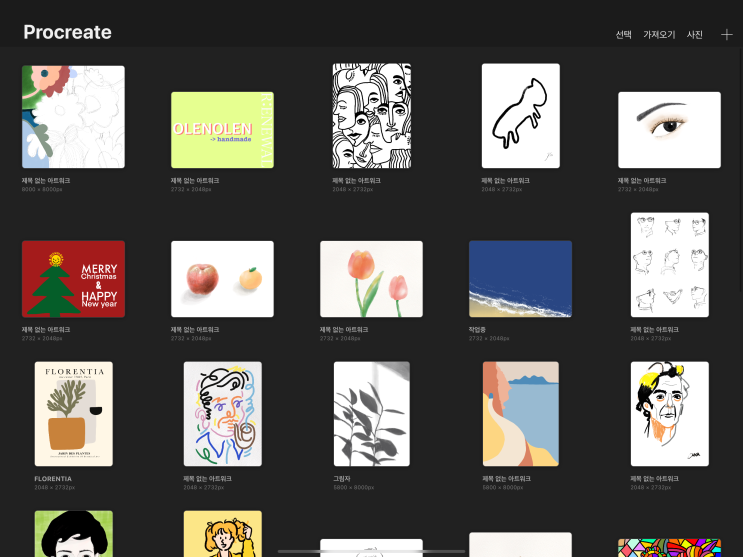Open the FLORENTIA plant poster artwork
The image size is (743, 557).
point(73,414)
